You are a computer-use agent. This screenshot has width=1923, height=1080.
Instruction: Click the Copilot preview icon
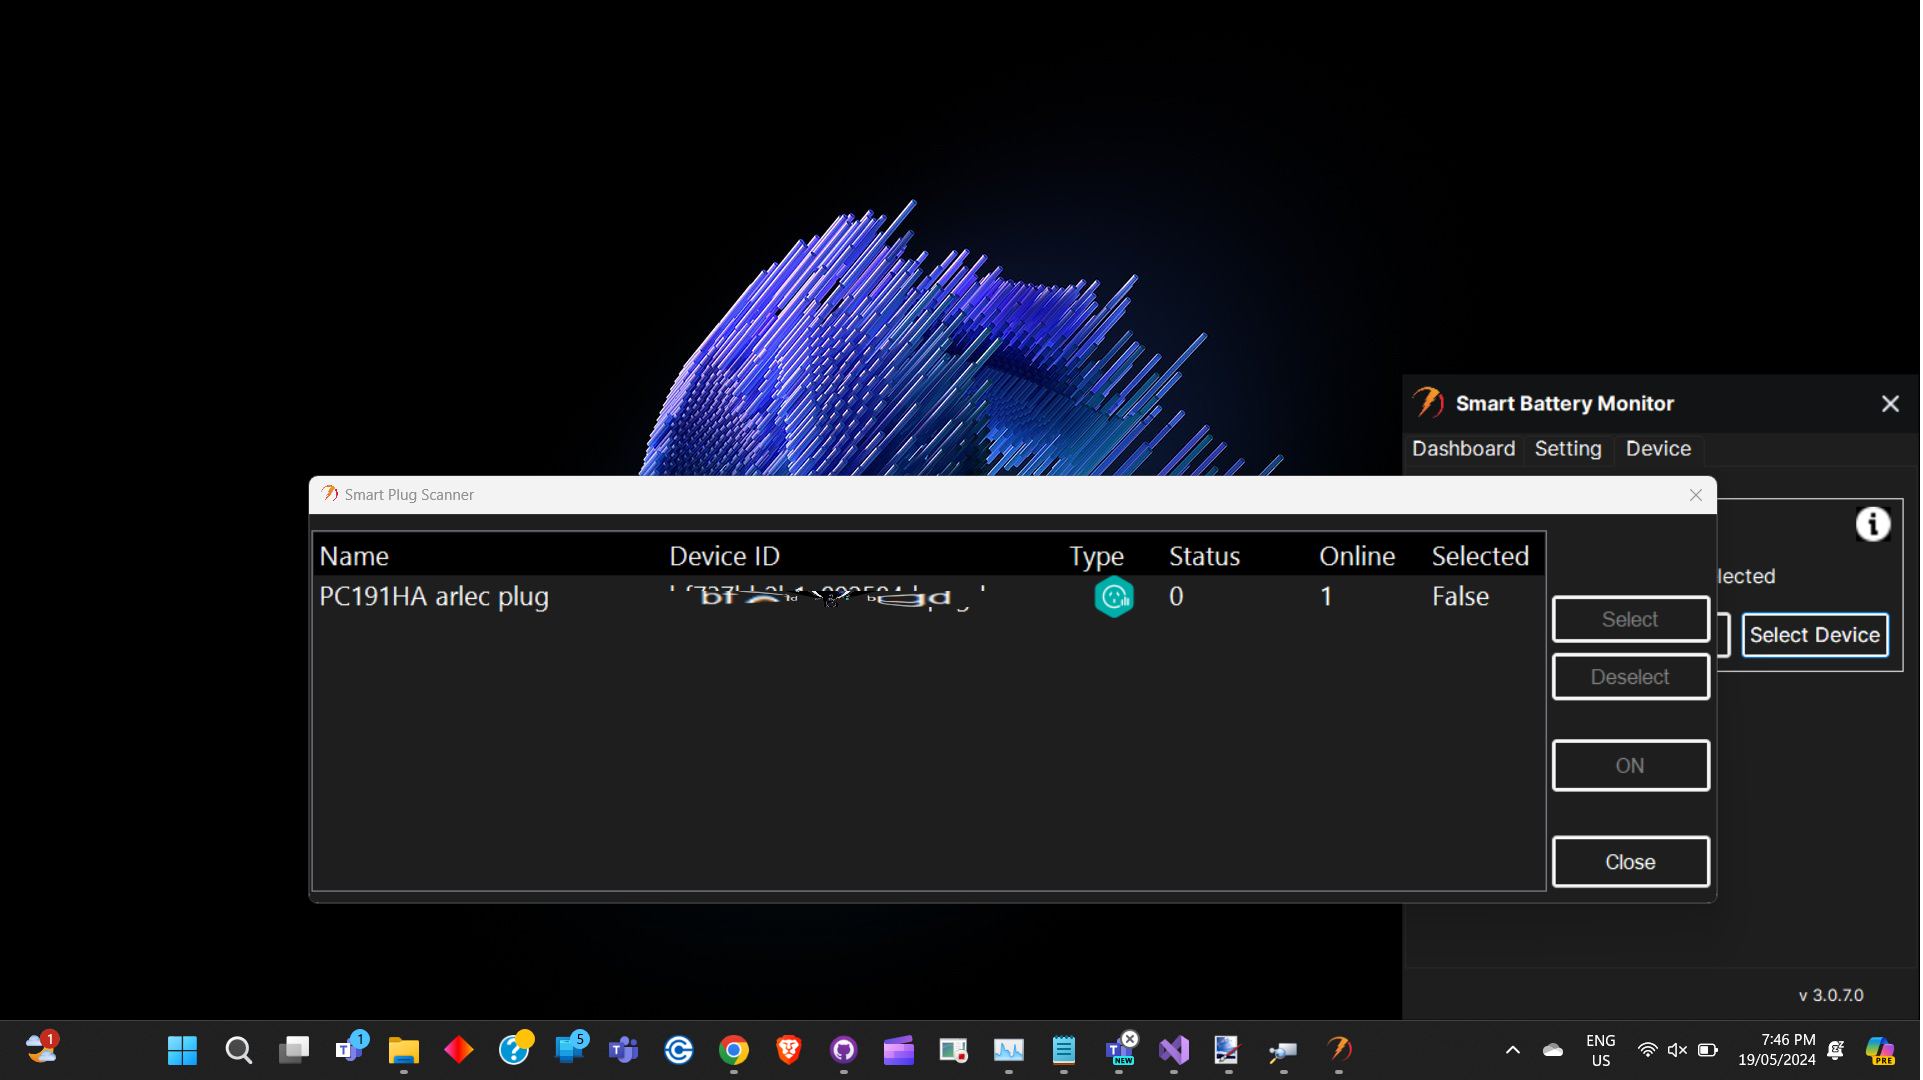click(x=1880, y=1050)
